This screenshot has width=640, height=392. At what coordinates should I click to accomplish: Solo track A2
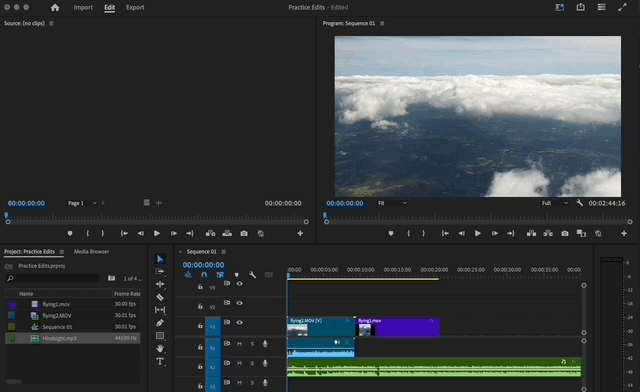[252, 363]
